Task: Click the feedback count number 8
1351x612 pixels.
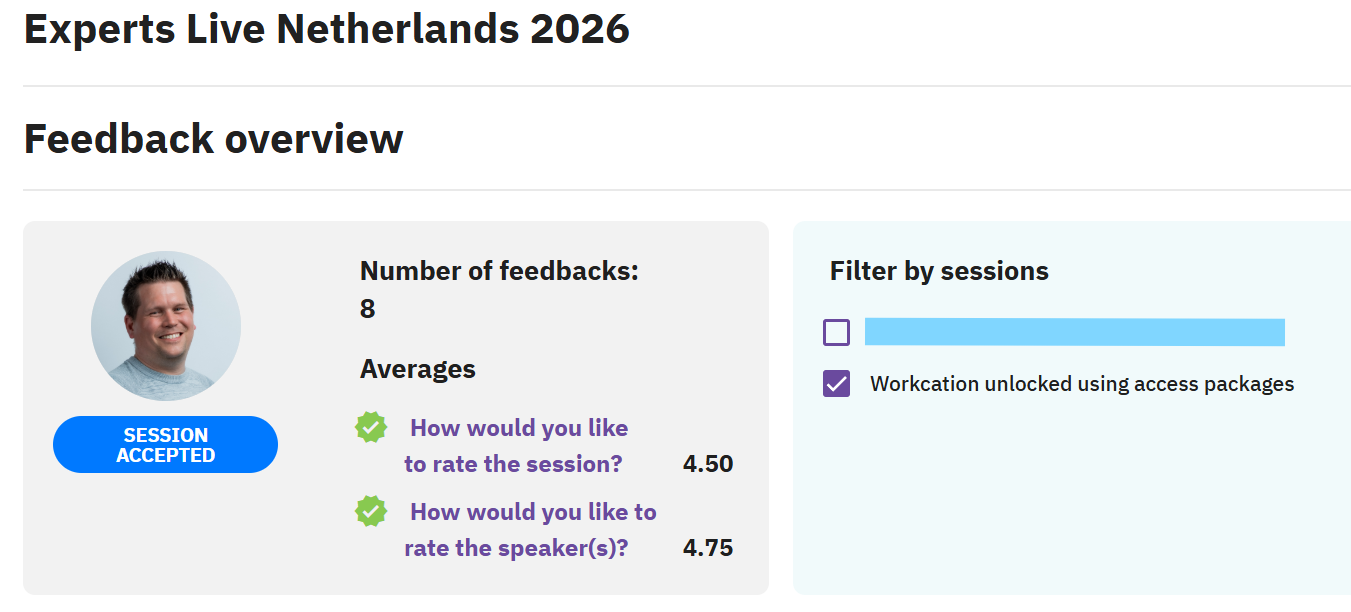Action: (368, 309)
